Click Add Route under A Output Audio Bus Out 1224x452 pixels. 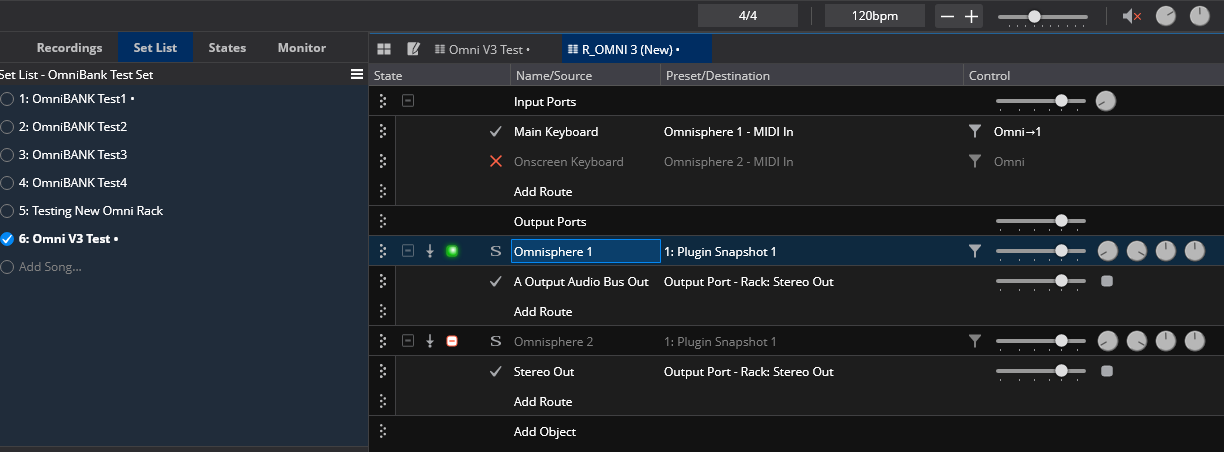(543, 311)
